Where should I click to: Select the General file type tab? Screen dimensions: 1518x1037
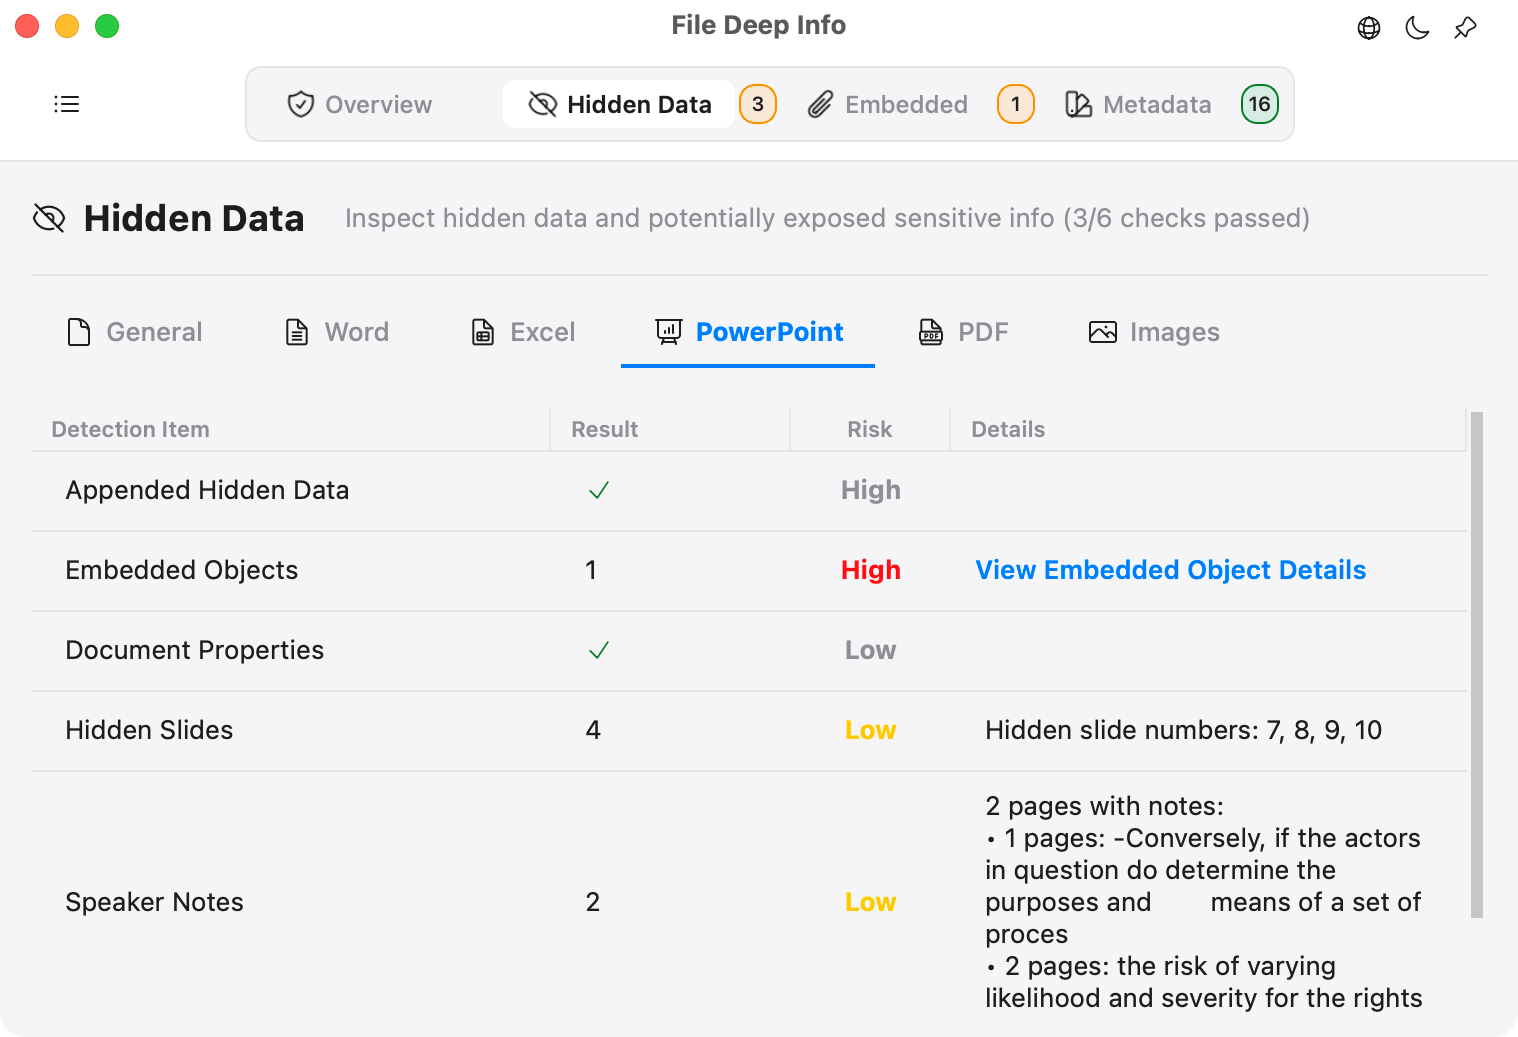coord(134,332)
